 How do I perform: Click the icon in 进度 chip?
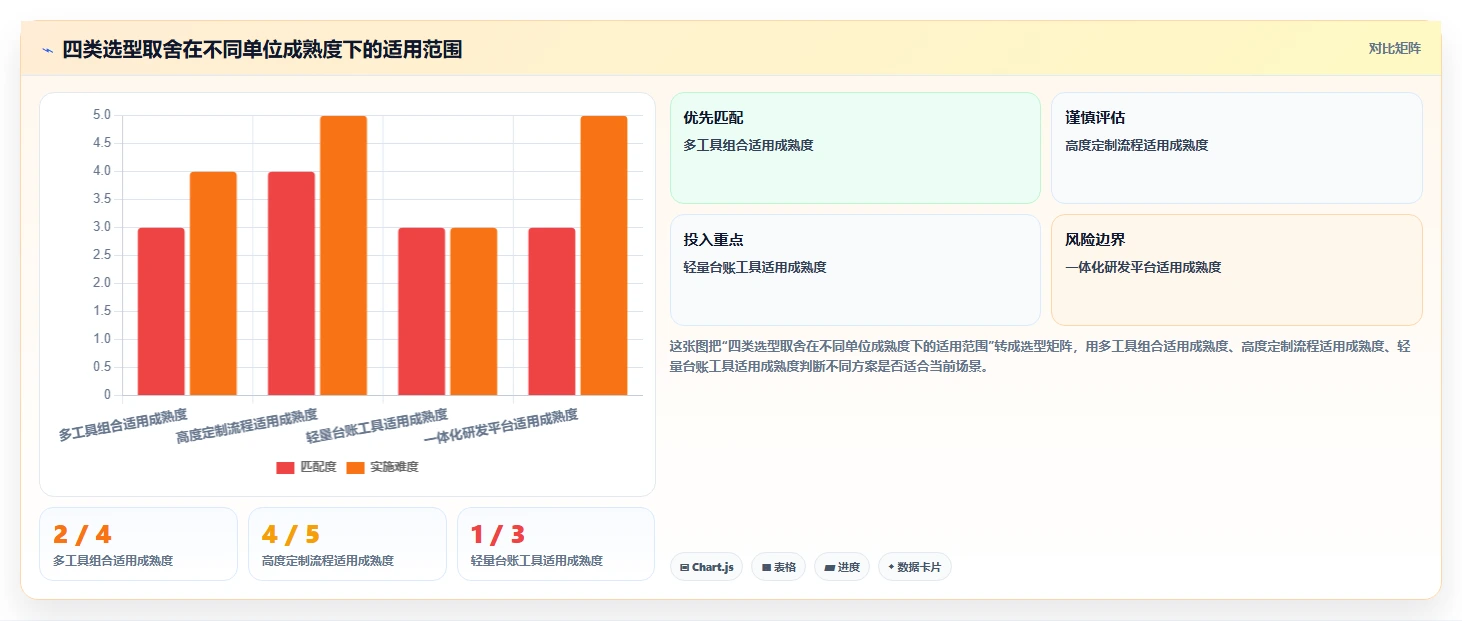point(829,567)
